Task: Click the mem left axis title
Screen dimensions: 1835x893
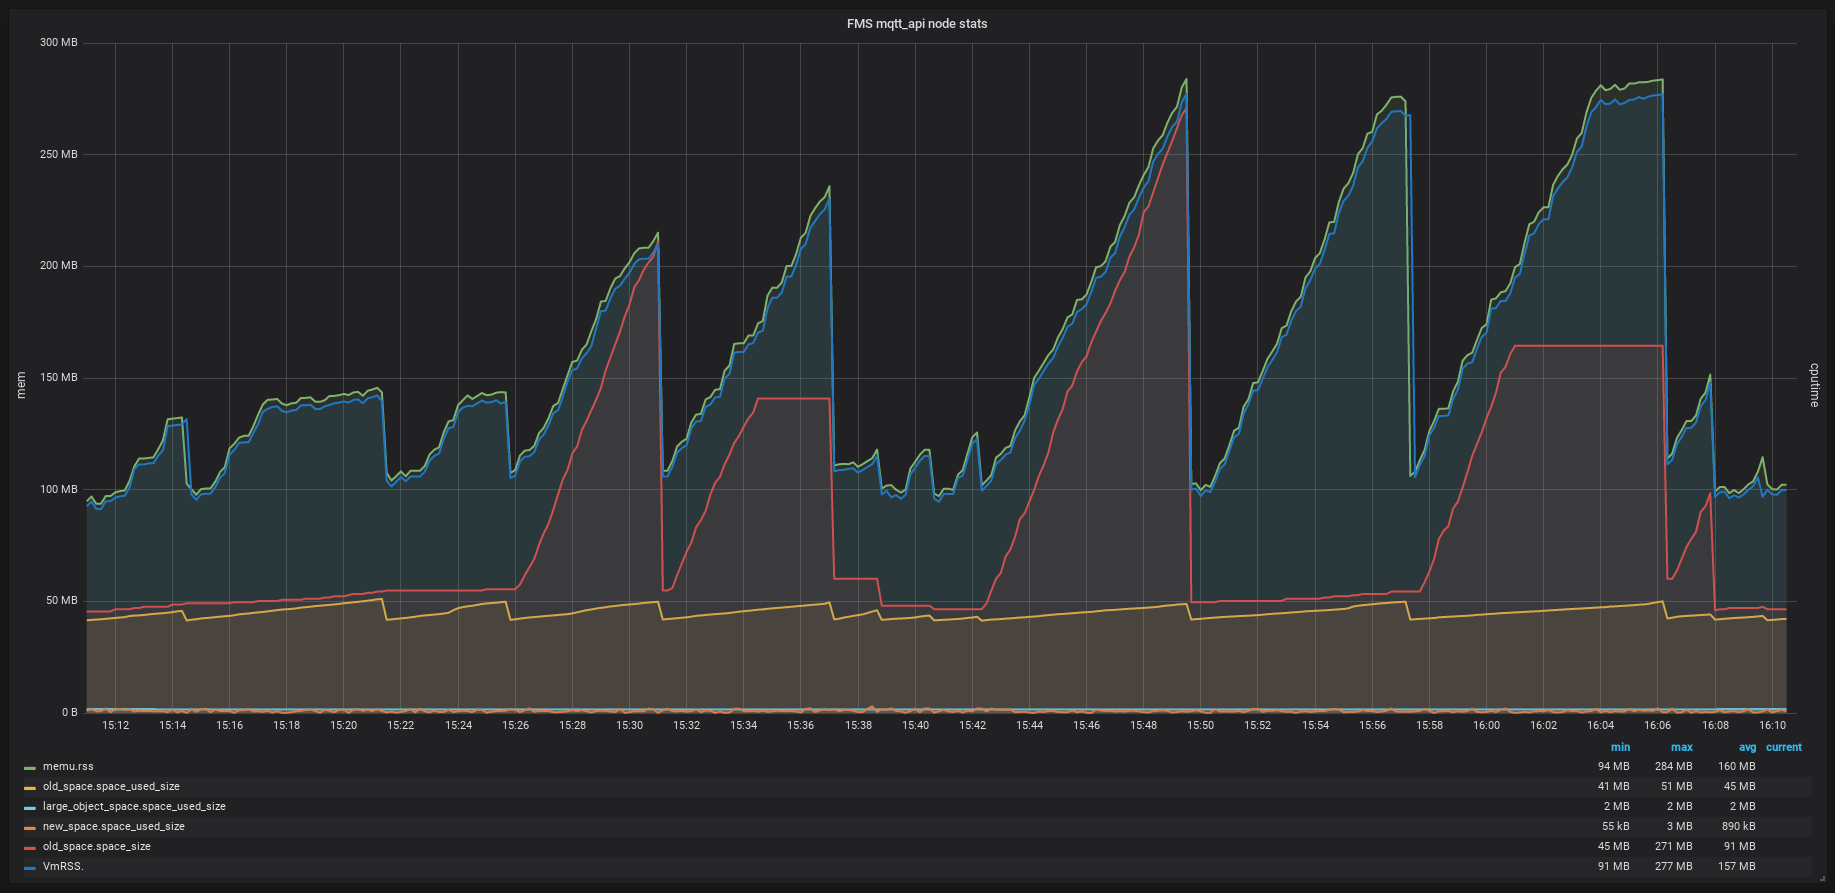Action: point(21,385)
